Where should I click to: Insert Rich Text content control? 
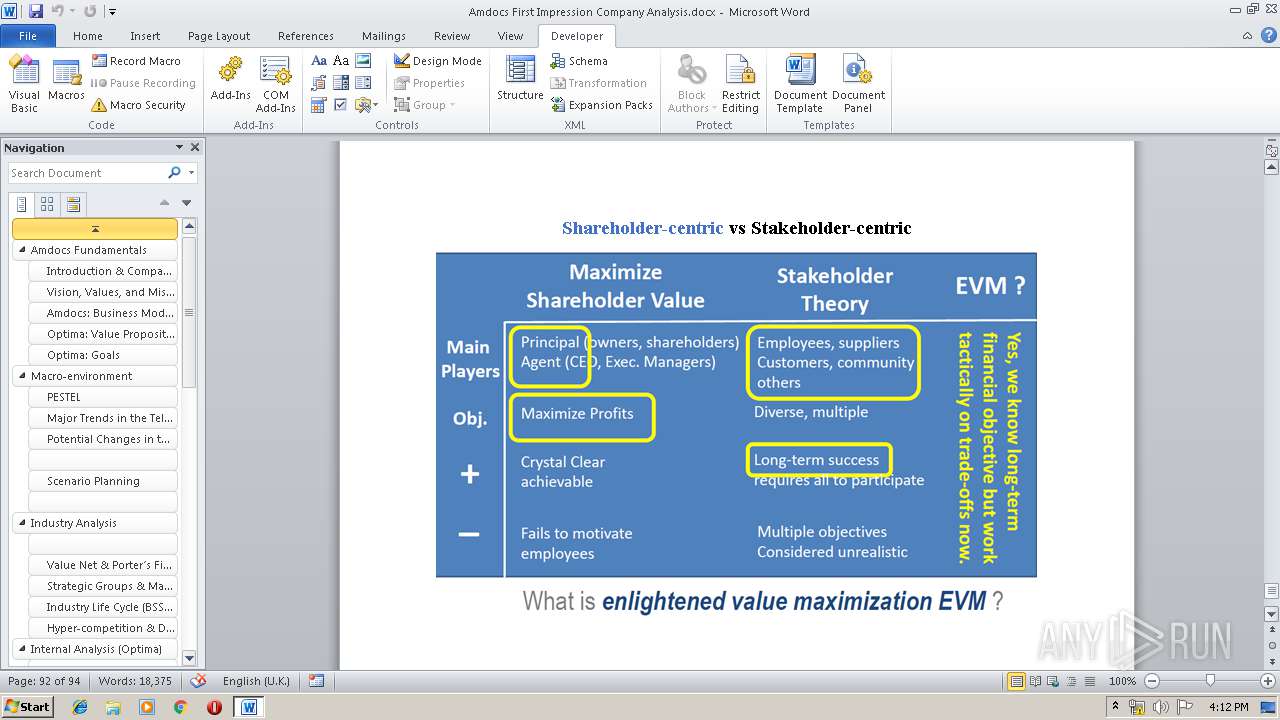(x=319, y=61)
